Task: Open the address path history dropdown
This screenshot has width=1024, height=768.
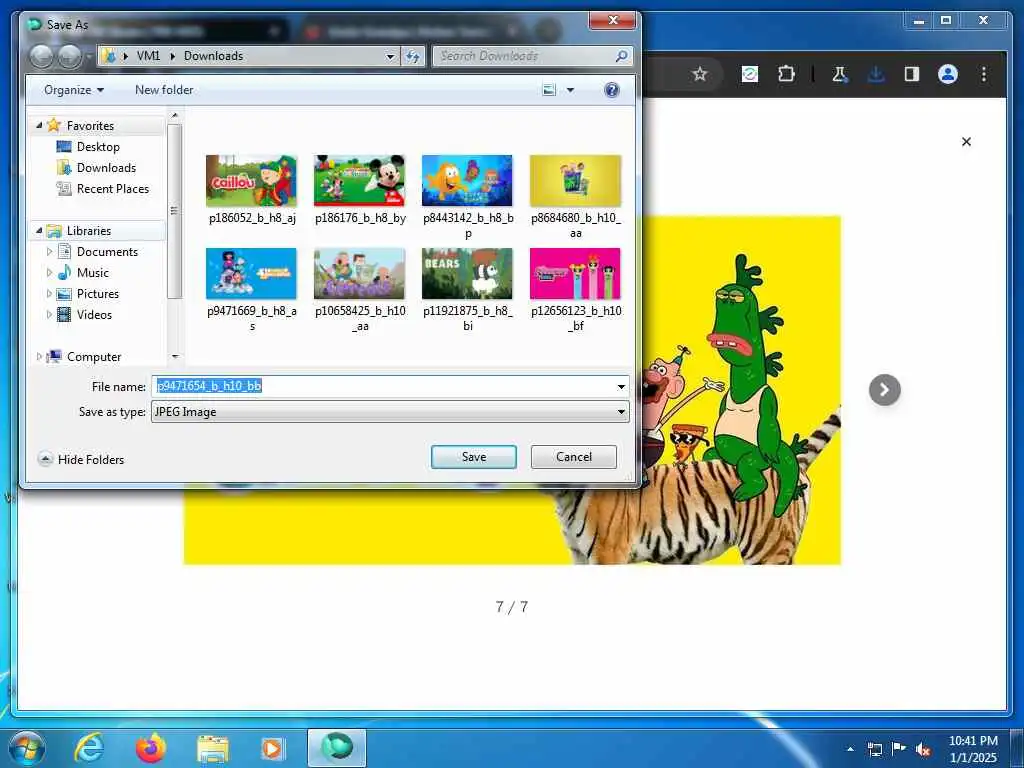Action: point(391,56)
